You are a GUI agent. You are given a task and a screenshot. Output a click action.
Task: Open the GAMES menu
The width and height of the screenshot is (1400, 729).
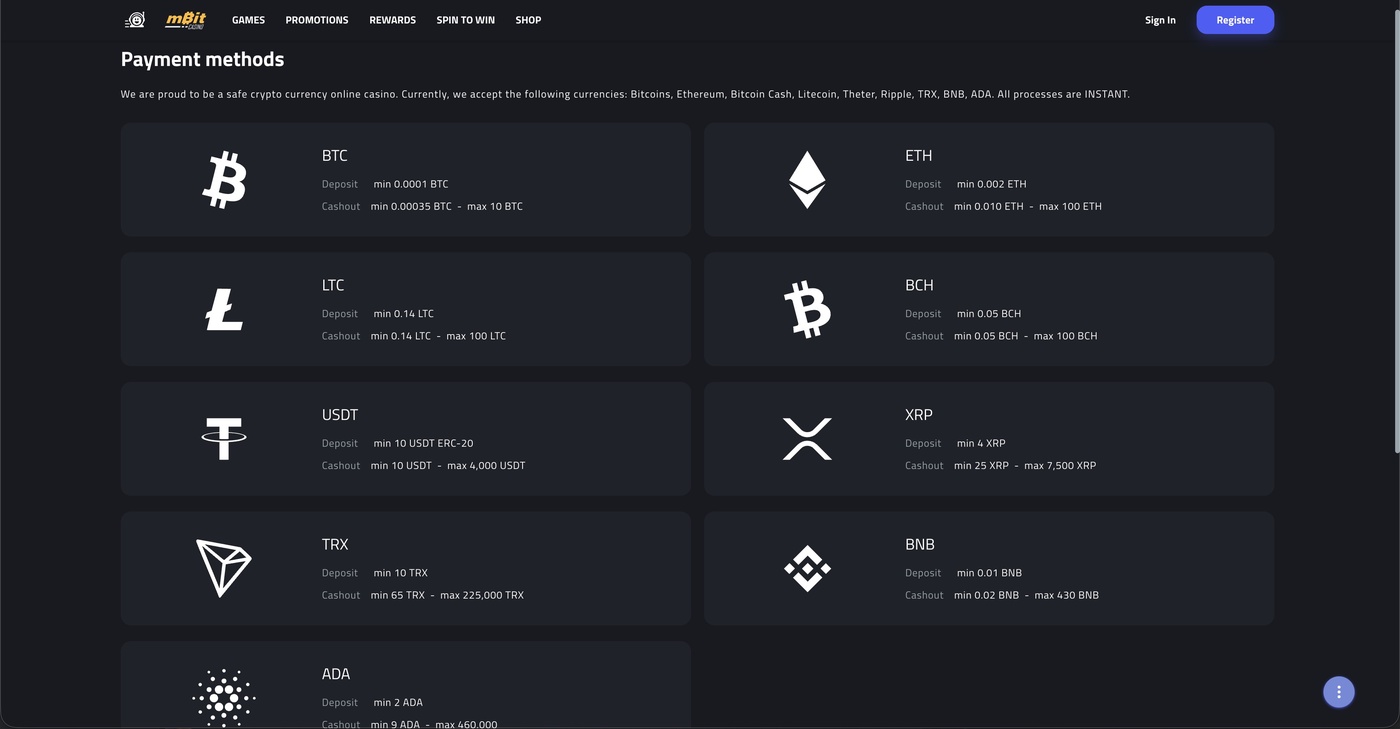tap(248, 20)
